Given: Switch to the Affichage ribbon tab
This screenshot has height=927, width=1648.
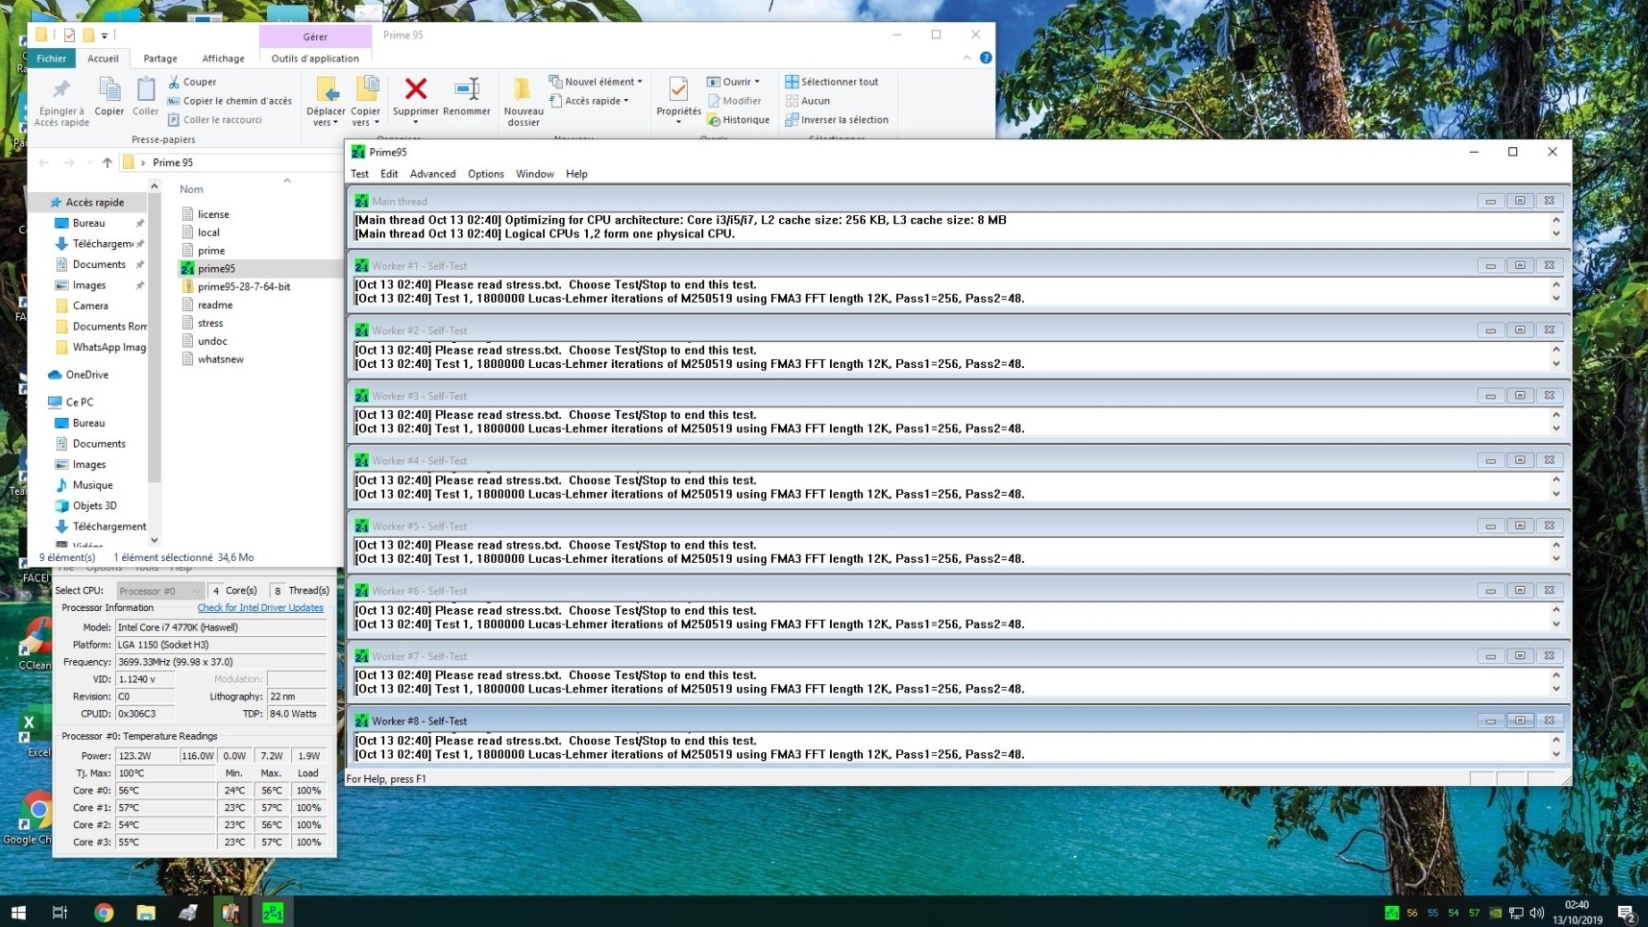Looking at the screenshot, I should click(x=223, y=59).
